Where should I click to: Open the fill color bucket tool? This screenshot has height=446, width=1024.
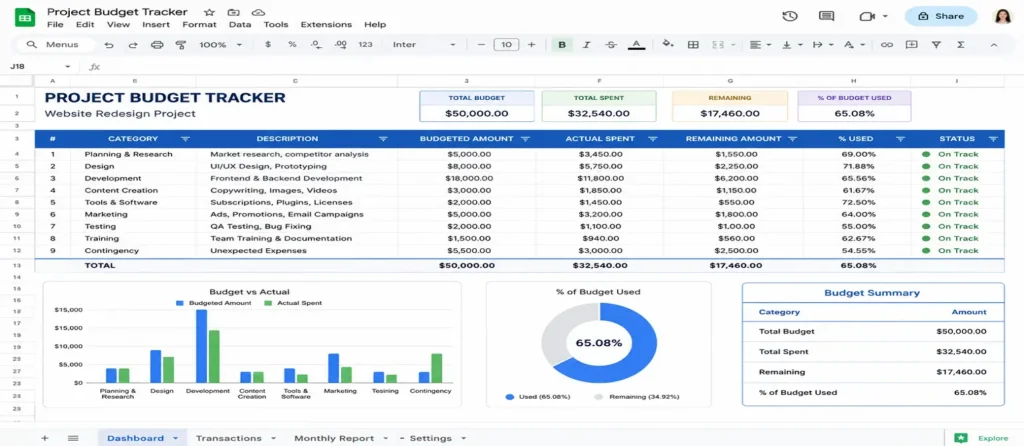pyautogui.click(x=667, y=44)
